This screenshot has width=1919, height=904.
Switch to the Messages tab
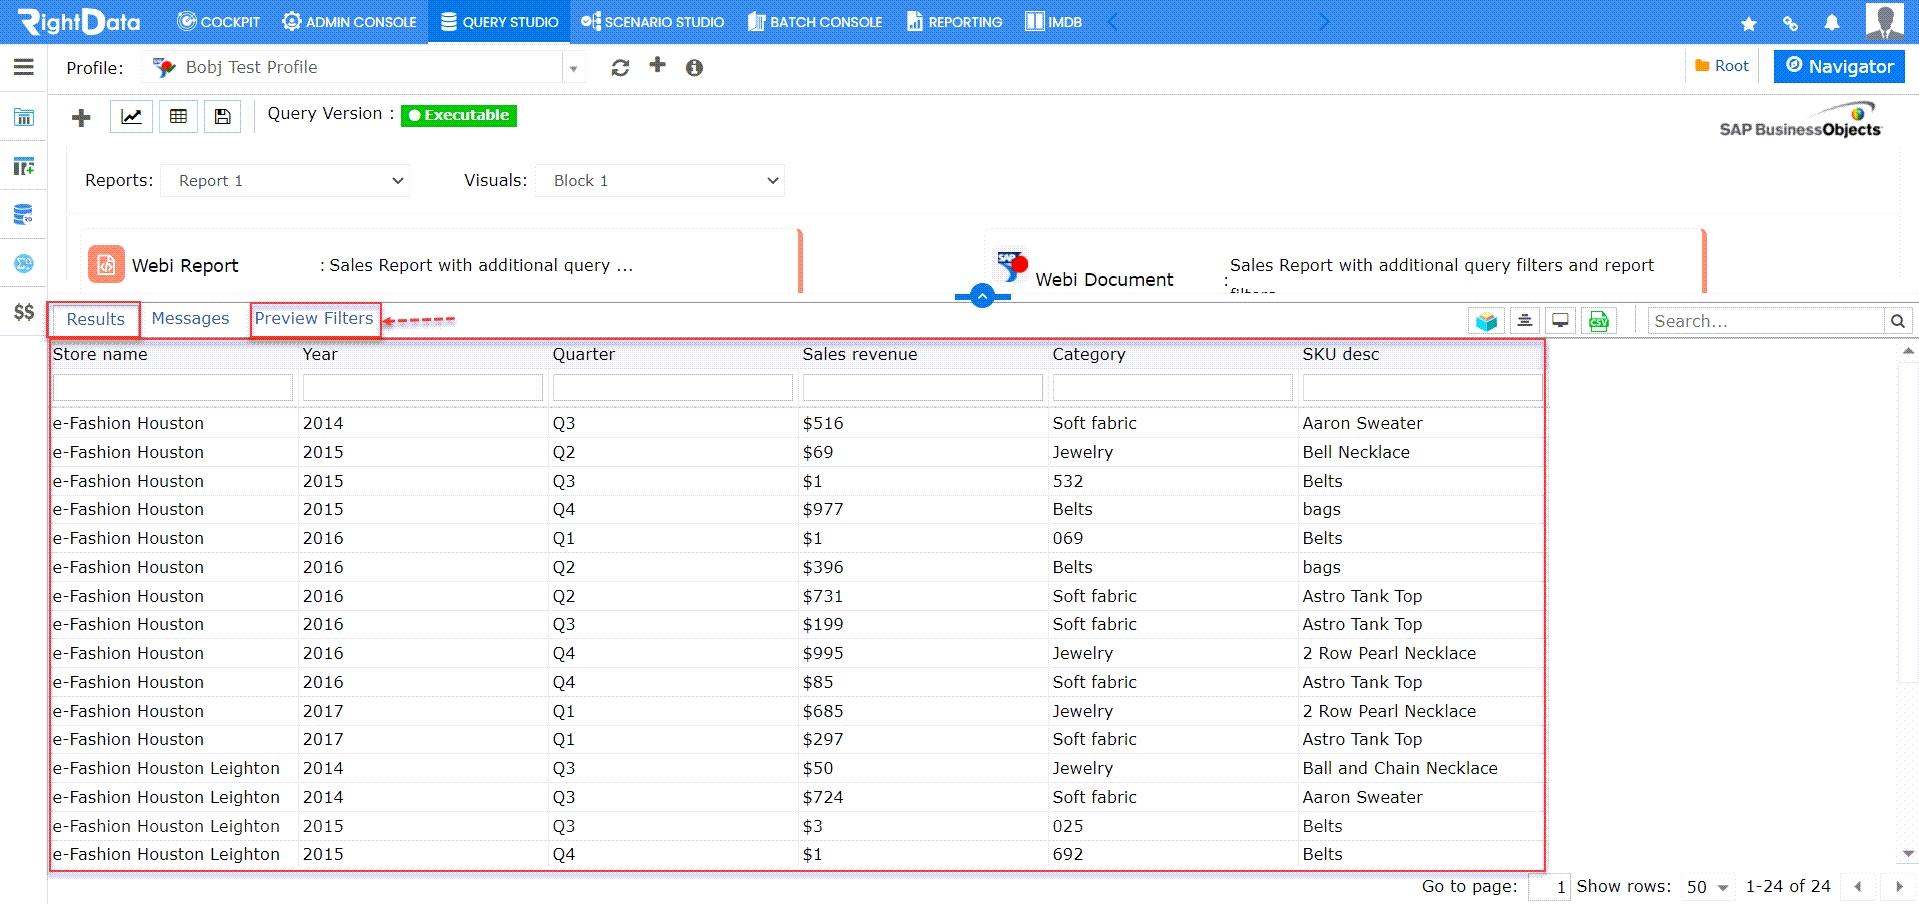(x=190, y=318)
